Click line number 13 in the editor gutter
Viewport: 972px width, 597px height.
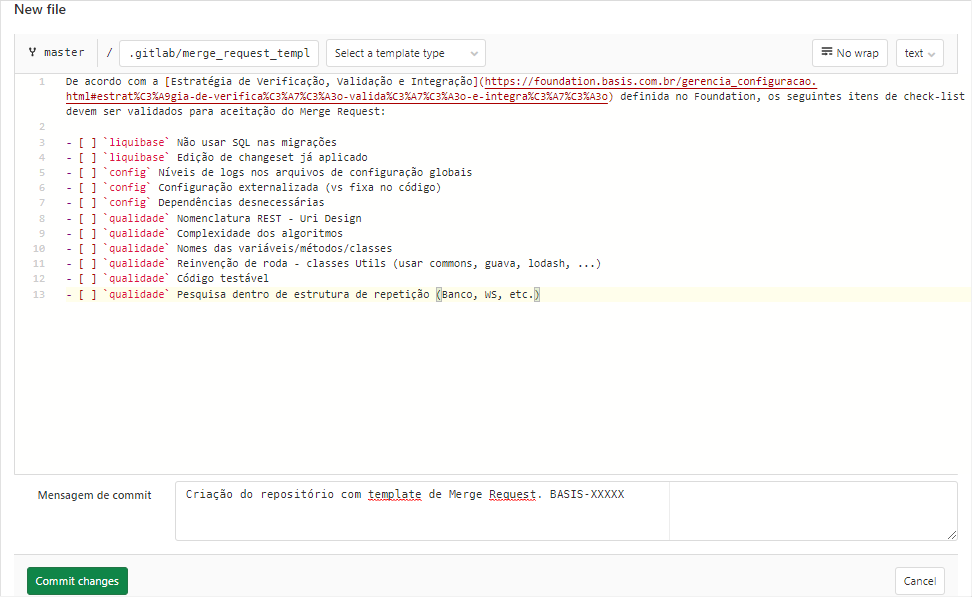[x=39, y=295]
